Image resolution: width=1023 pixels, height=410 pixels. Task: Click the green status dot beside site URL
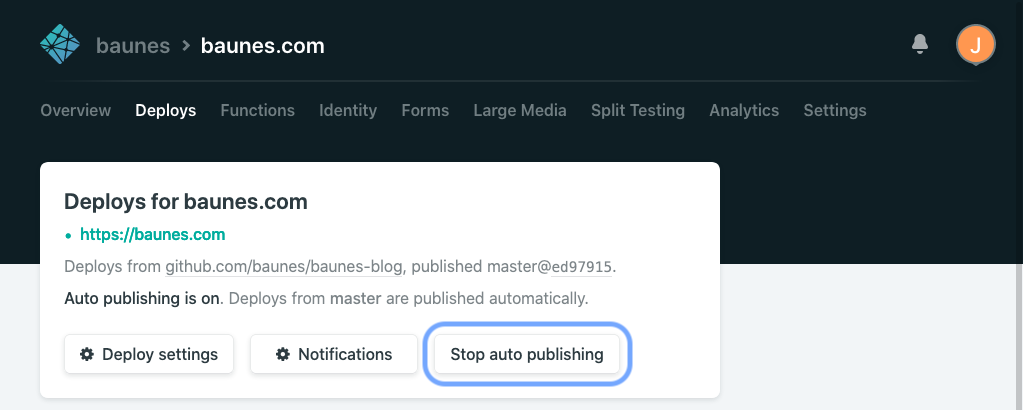coord(69,236)
